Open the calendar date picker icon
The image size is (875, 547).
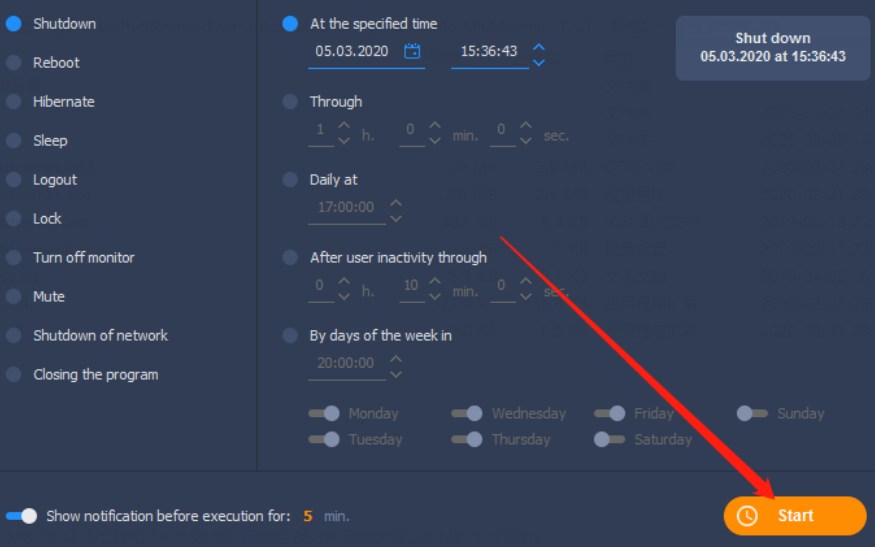click(x=412, y=51)
